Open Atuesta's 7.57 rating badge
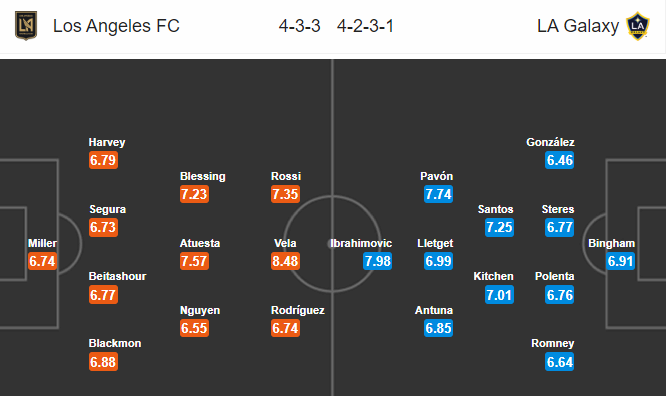The image size is (666, 396). coord(194,261)
